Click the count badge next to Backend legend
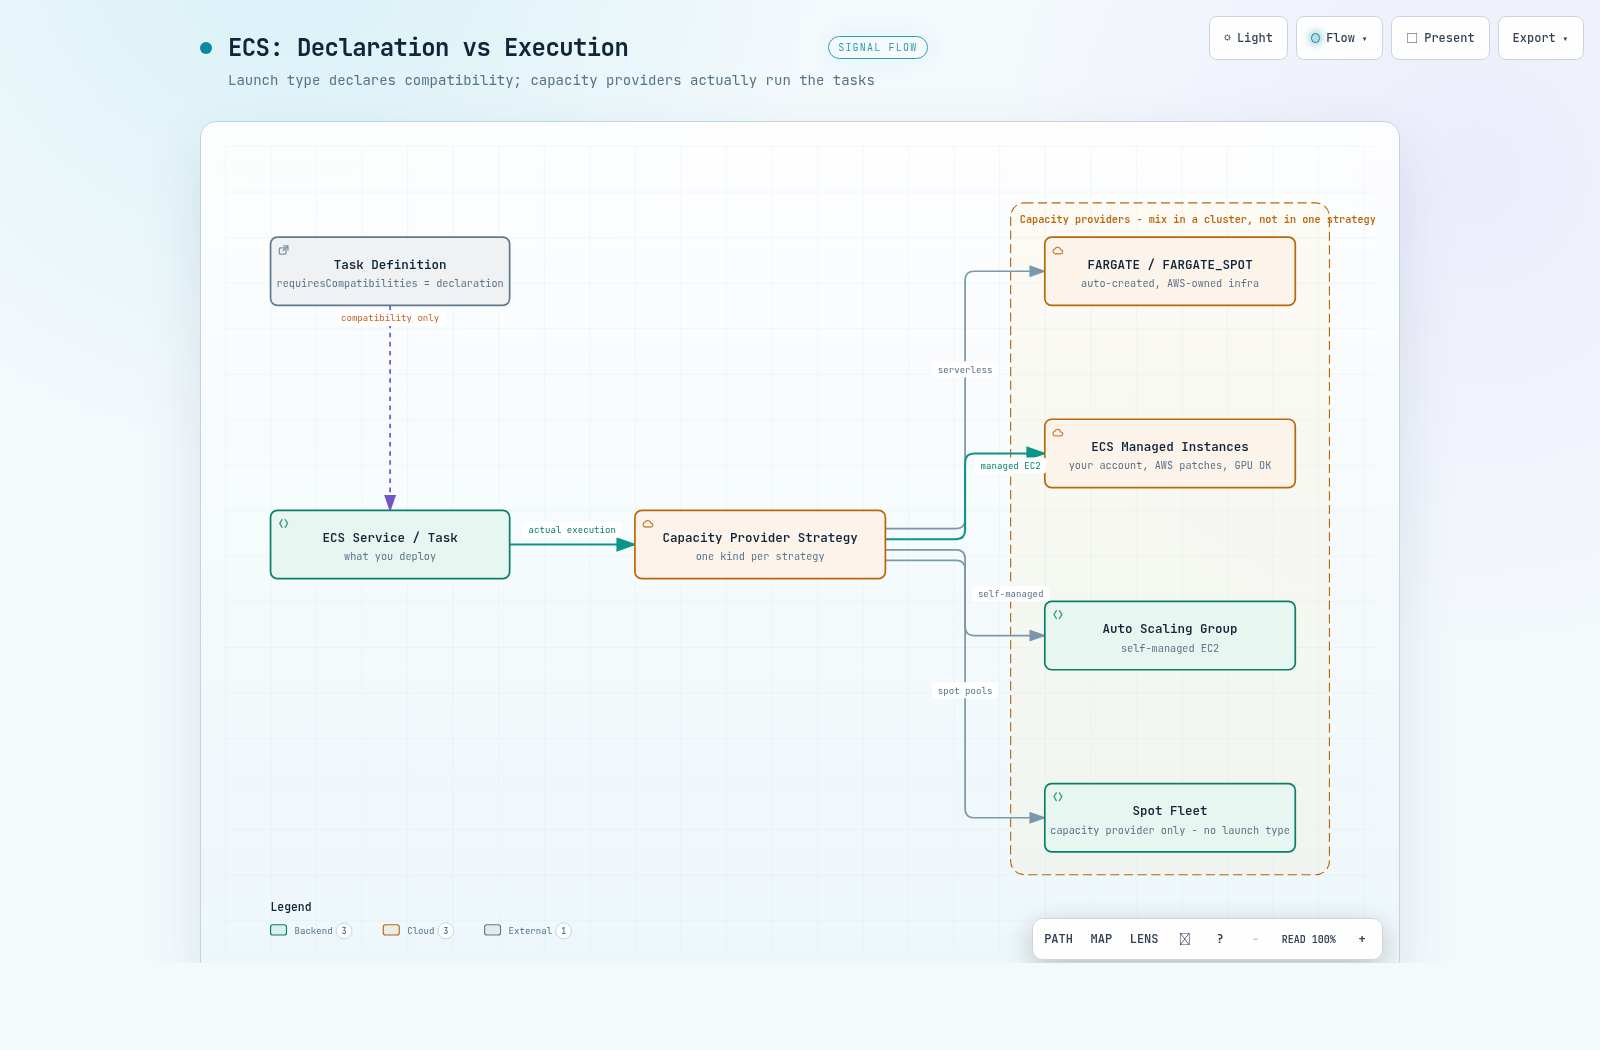1600x1050 pixels. click(344, 931)
